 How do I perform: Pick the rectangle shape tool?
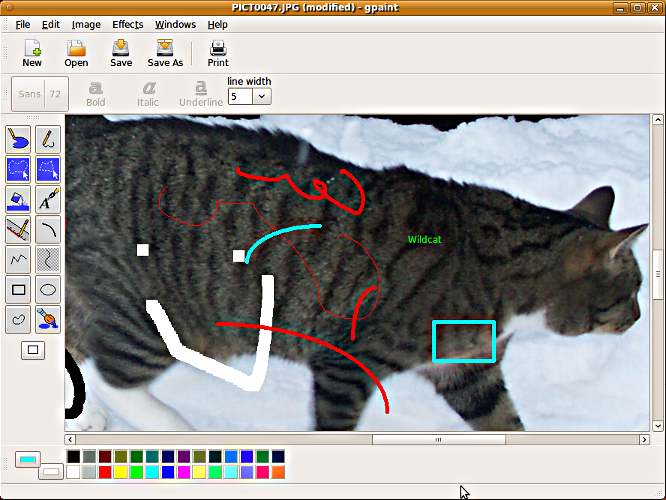click(x=18, y=290)
